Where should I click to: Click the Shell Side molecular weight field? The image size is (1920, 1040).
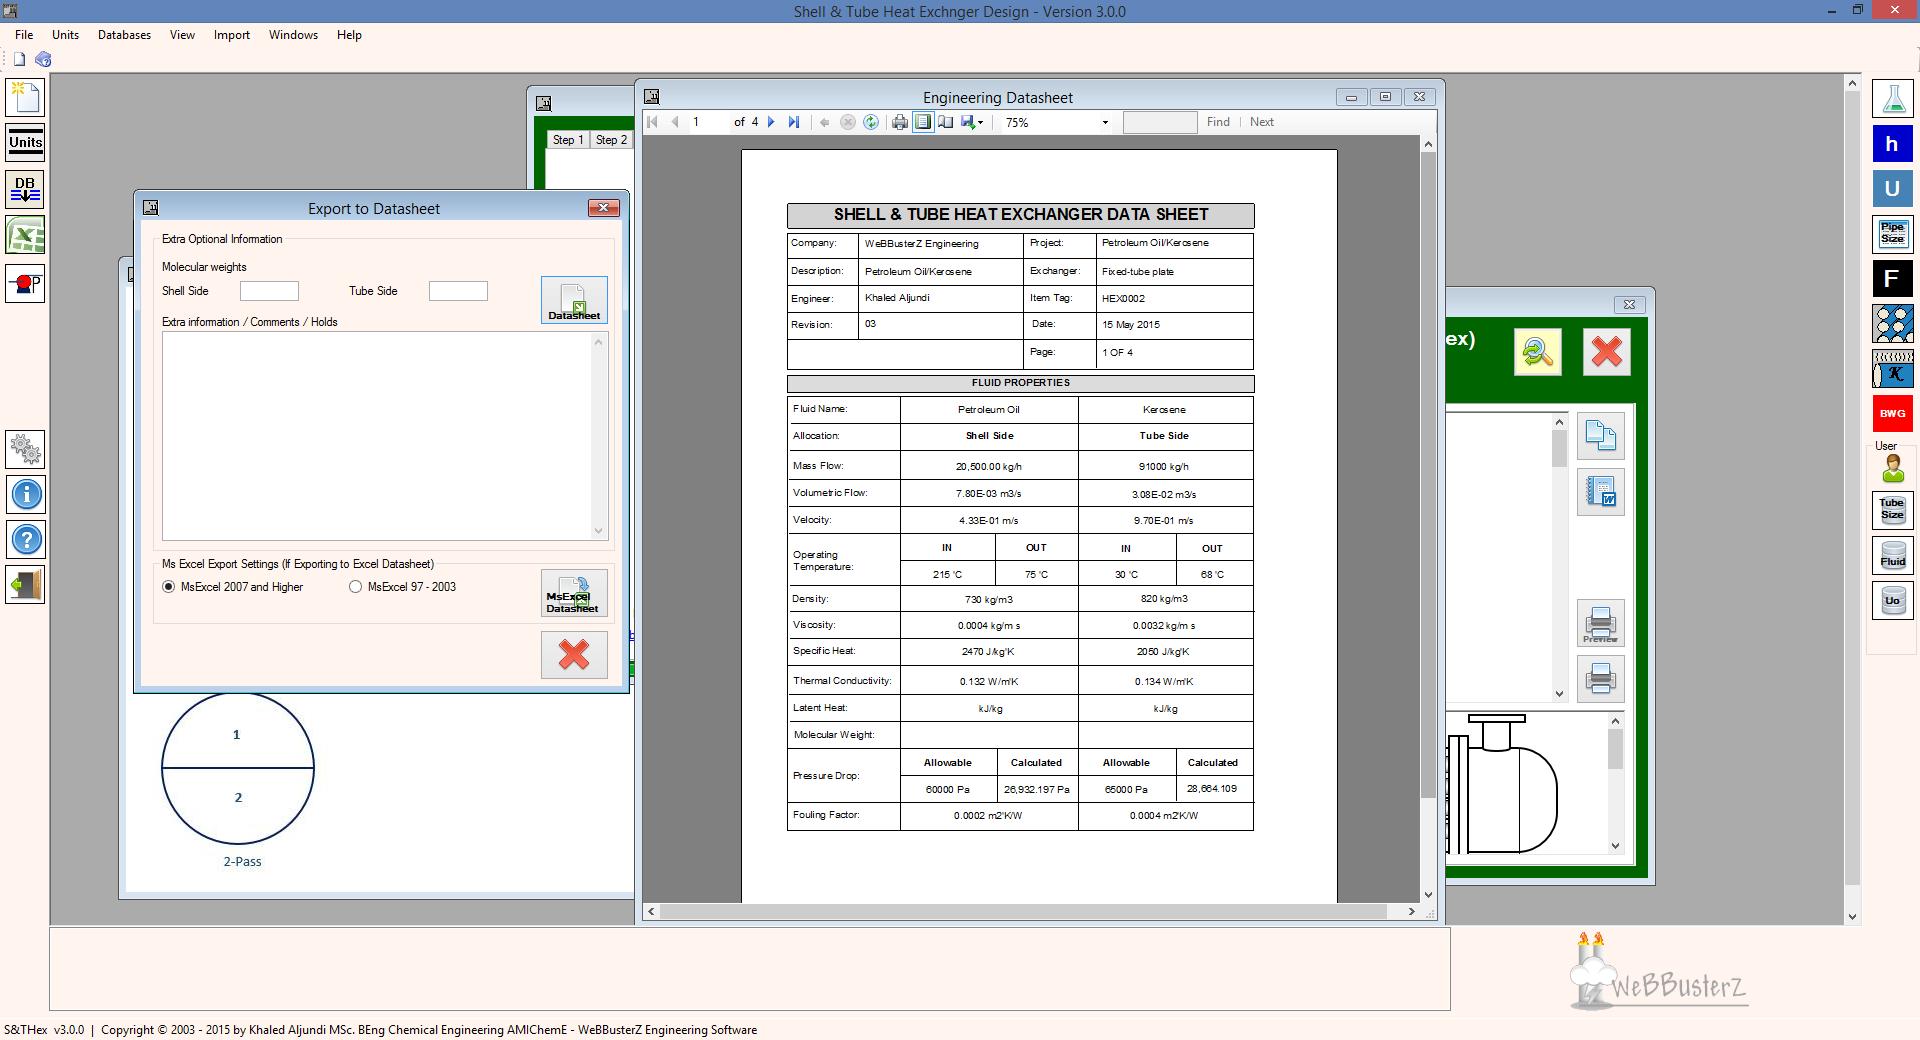coord(269,291)
